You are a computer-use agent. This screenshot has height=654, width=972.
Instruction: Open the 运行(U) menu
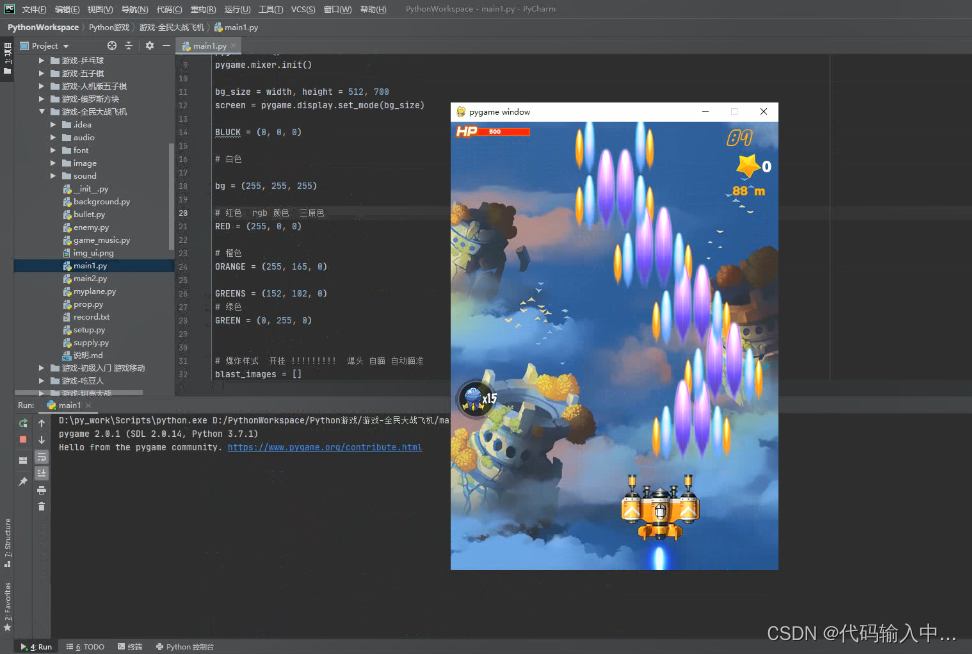coord(237,9)
